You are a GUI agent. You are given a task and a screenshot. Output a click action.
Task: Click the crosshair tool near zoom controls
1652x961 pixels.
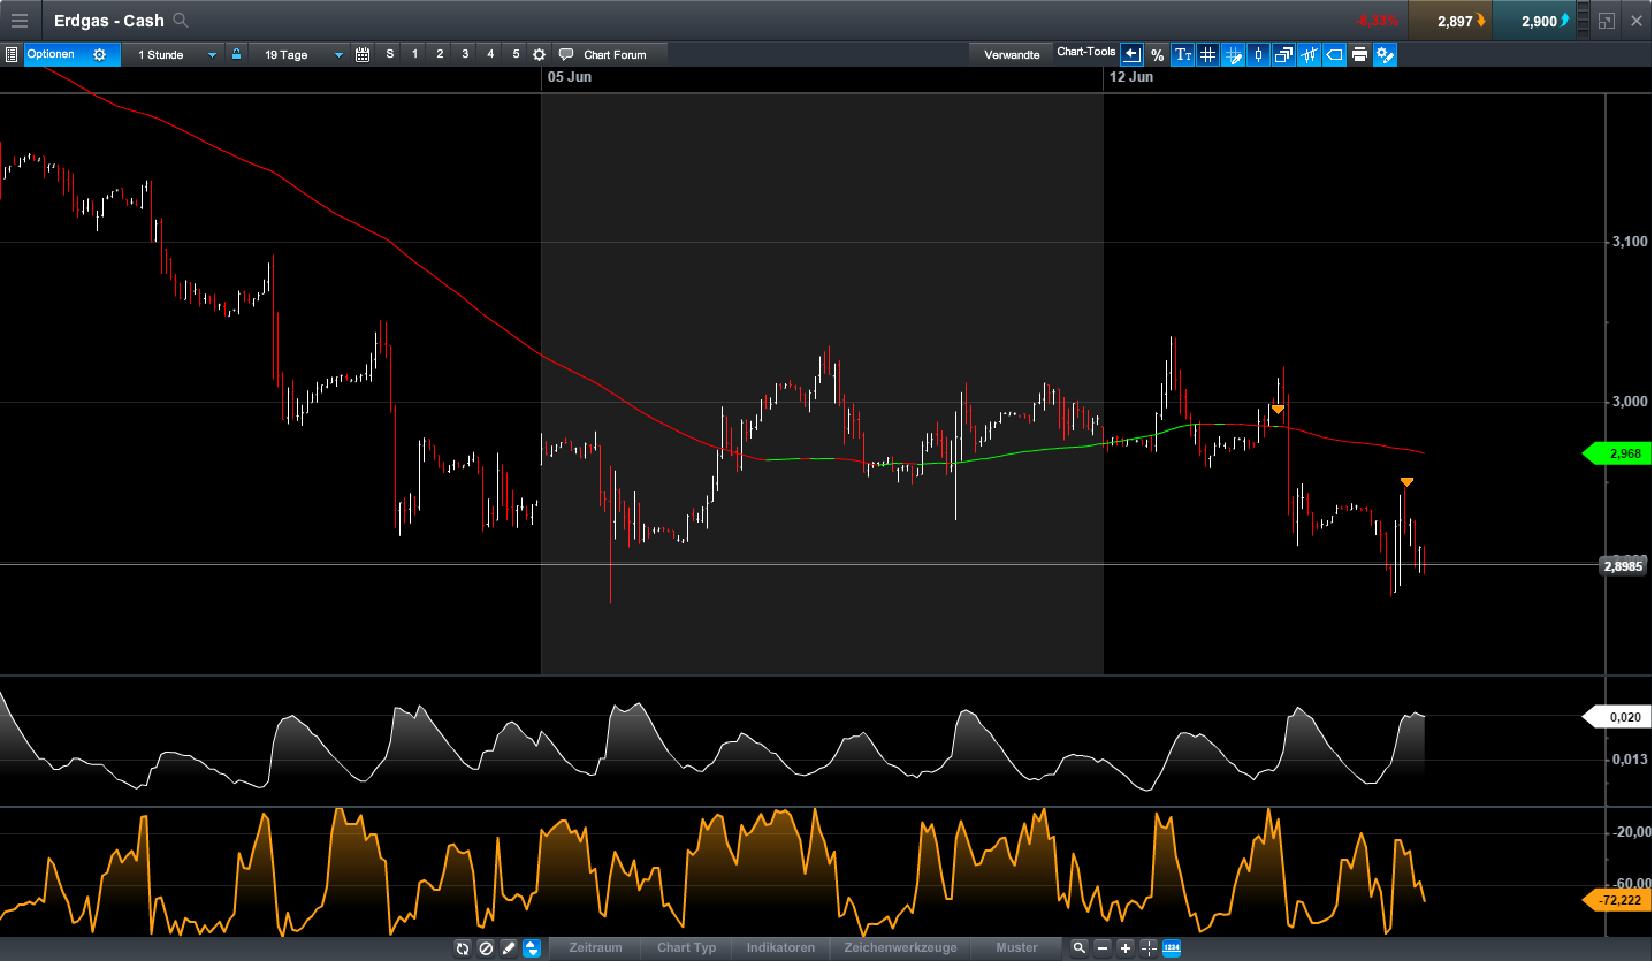1148,948
